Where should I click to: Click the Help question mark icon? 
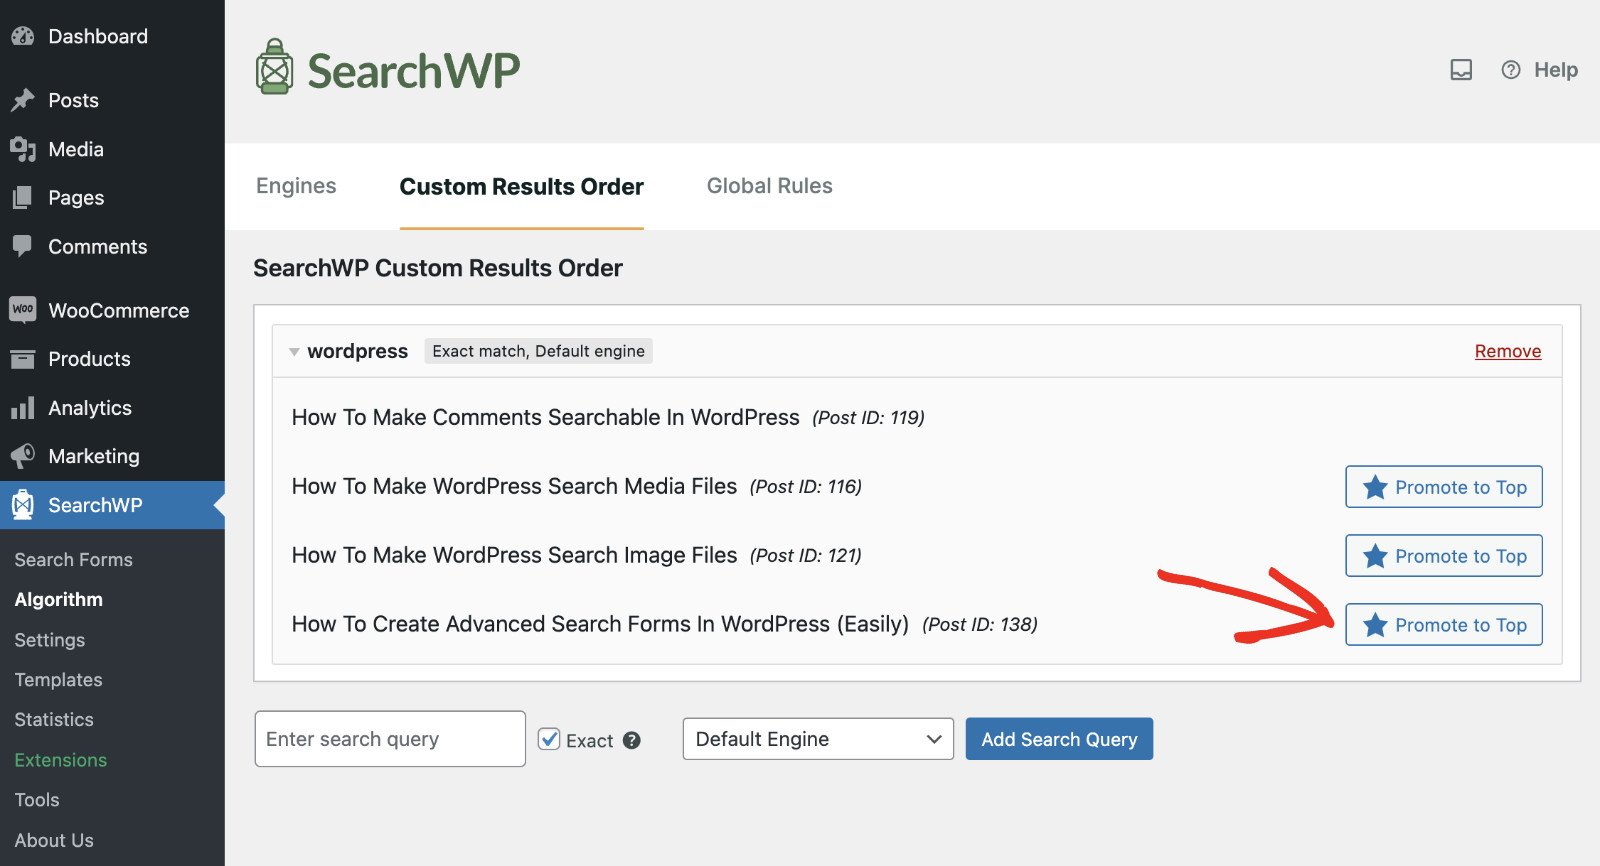pyautogui.click(x=1511, y=70)
